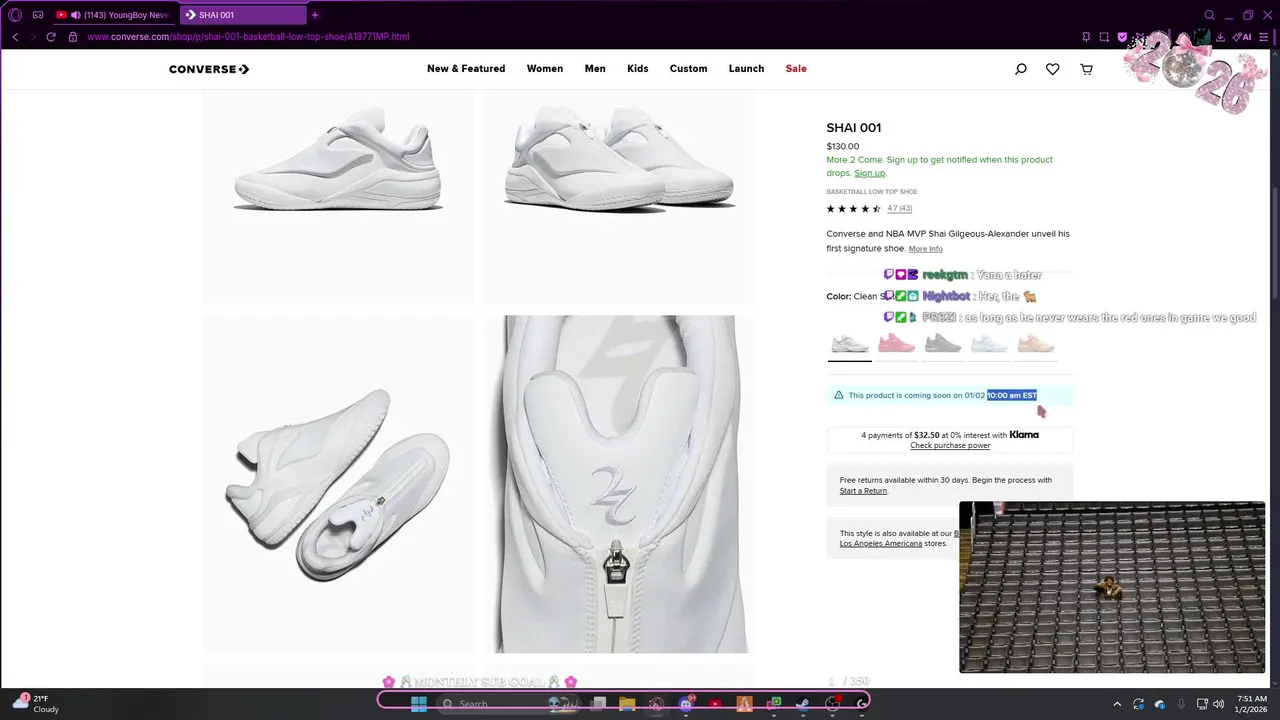1280x720 pixels.
Task: Click the snapshot capture icon
Action: [1104, 37]
